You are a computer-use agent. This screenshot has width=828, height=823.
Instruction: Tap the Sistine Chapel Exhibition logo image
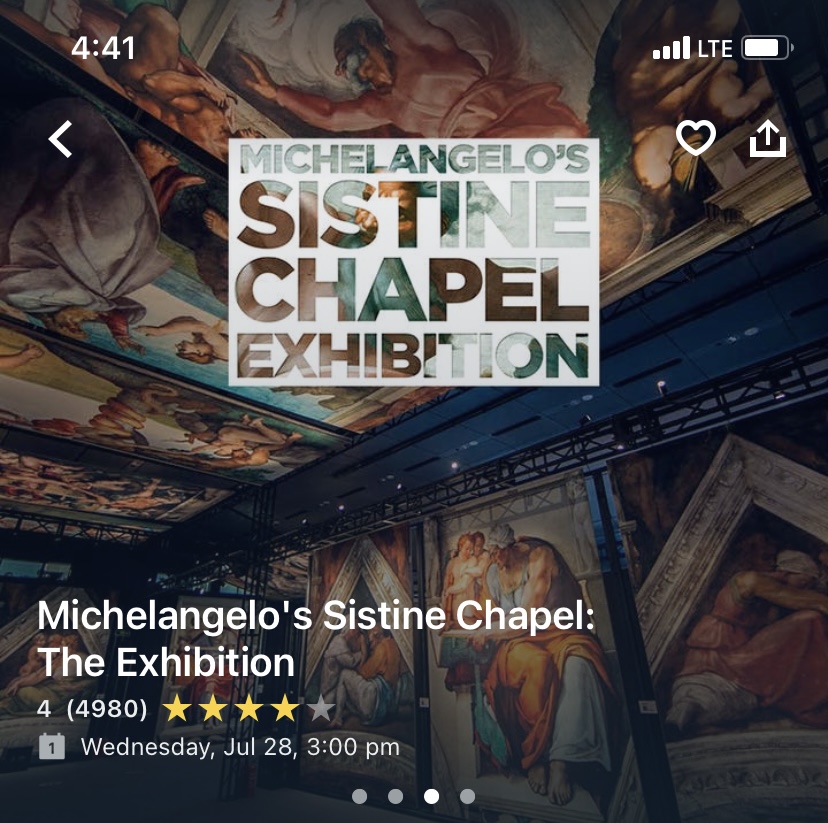[x=413, y=262]
